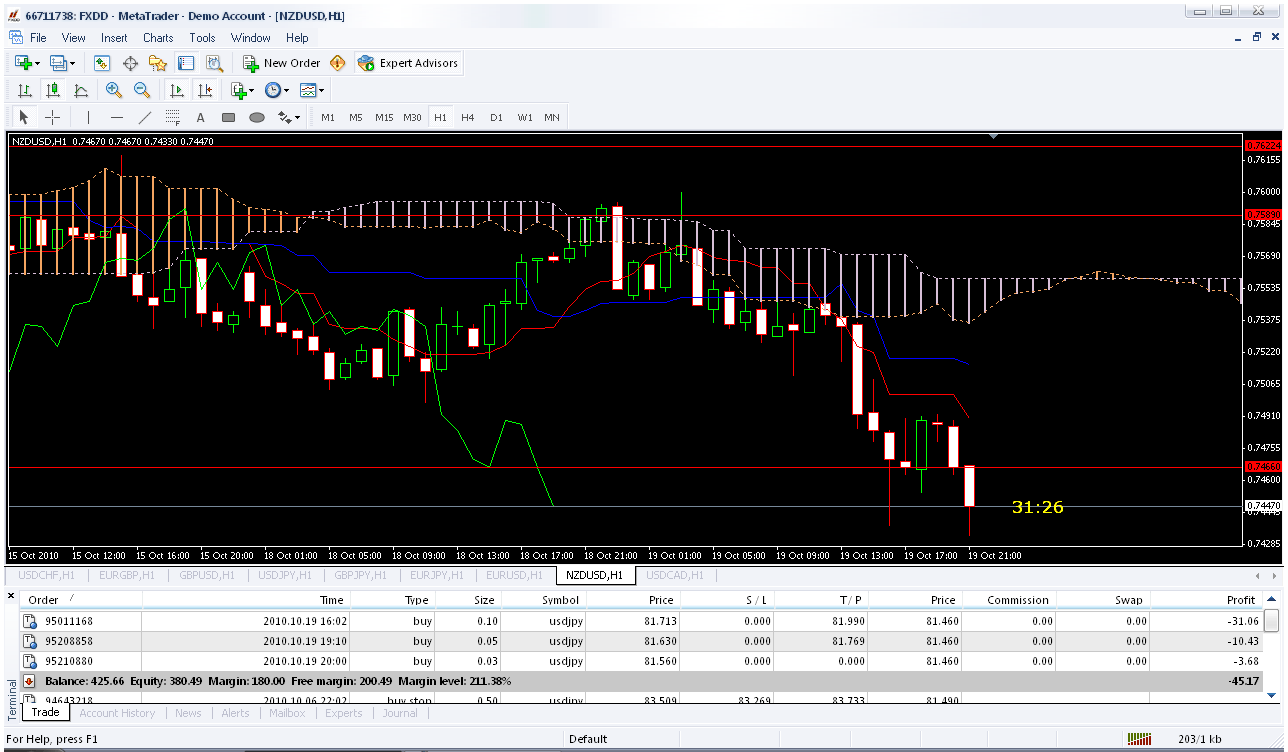Select the Text label tool
The height and width of the screenshot is (752, 1288).
[x=201, y=117]
